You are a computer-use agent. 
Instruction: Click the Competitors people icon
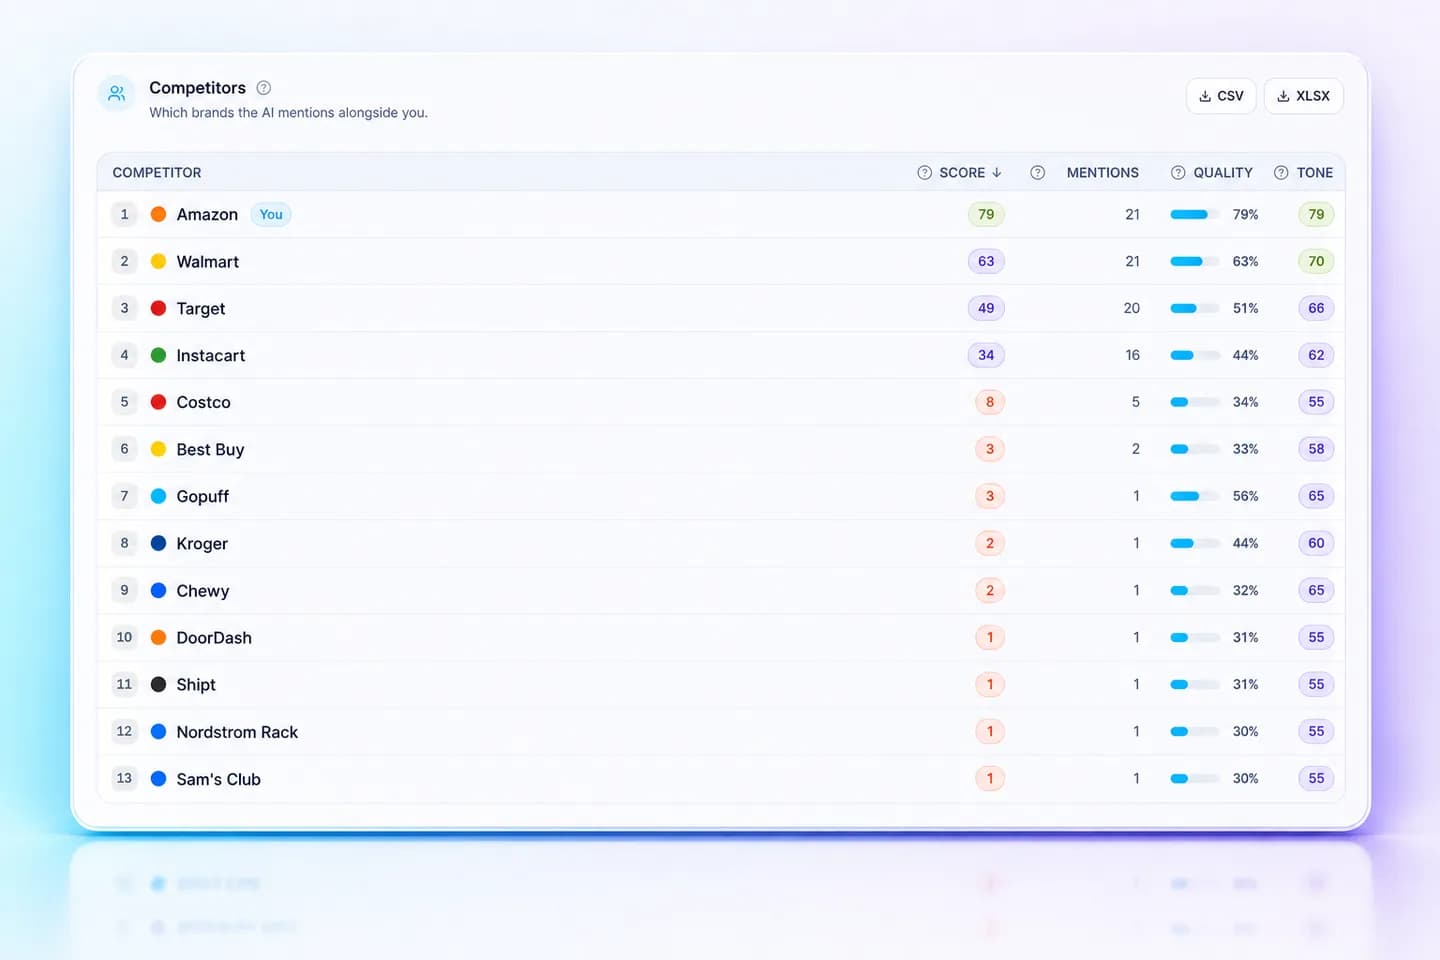117,94
